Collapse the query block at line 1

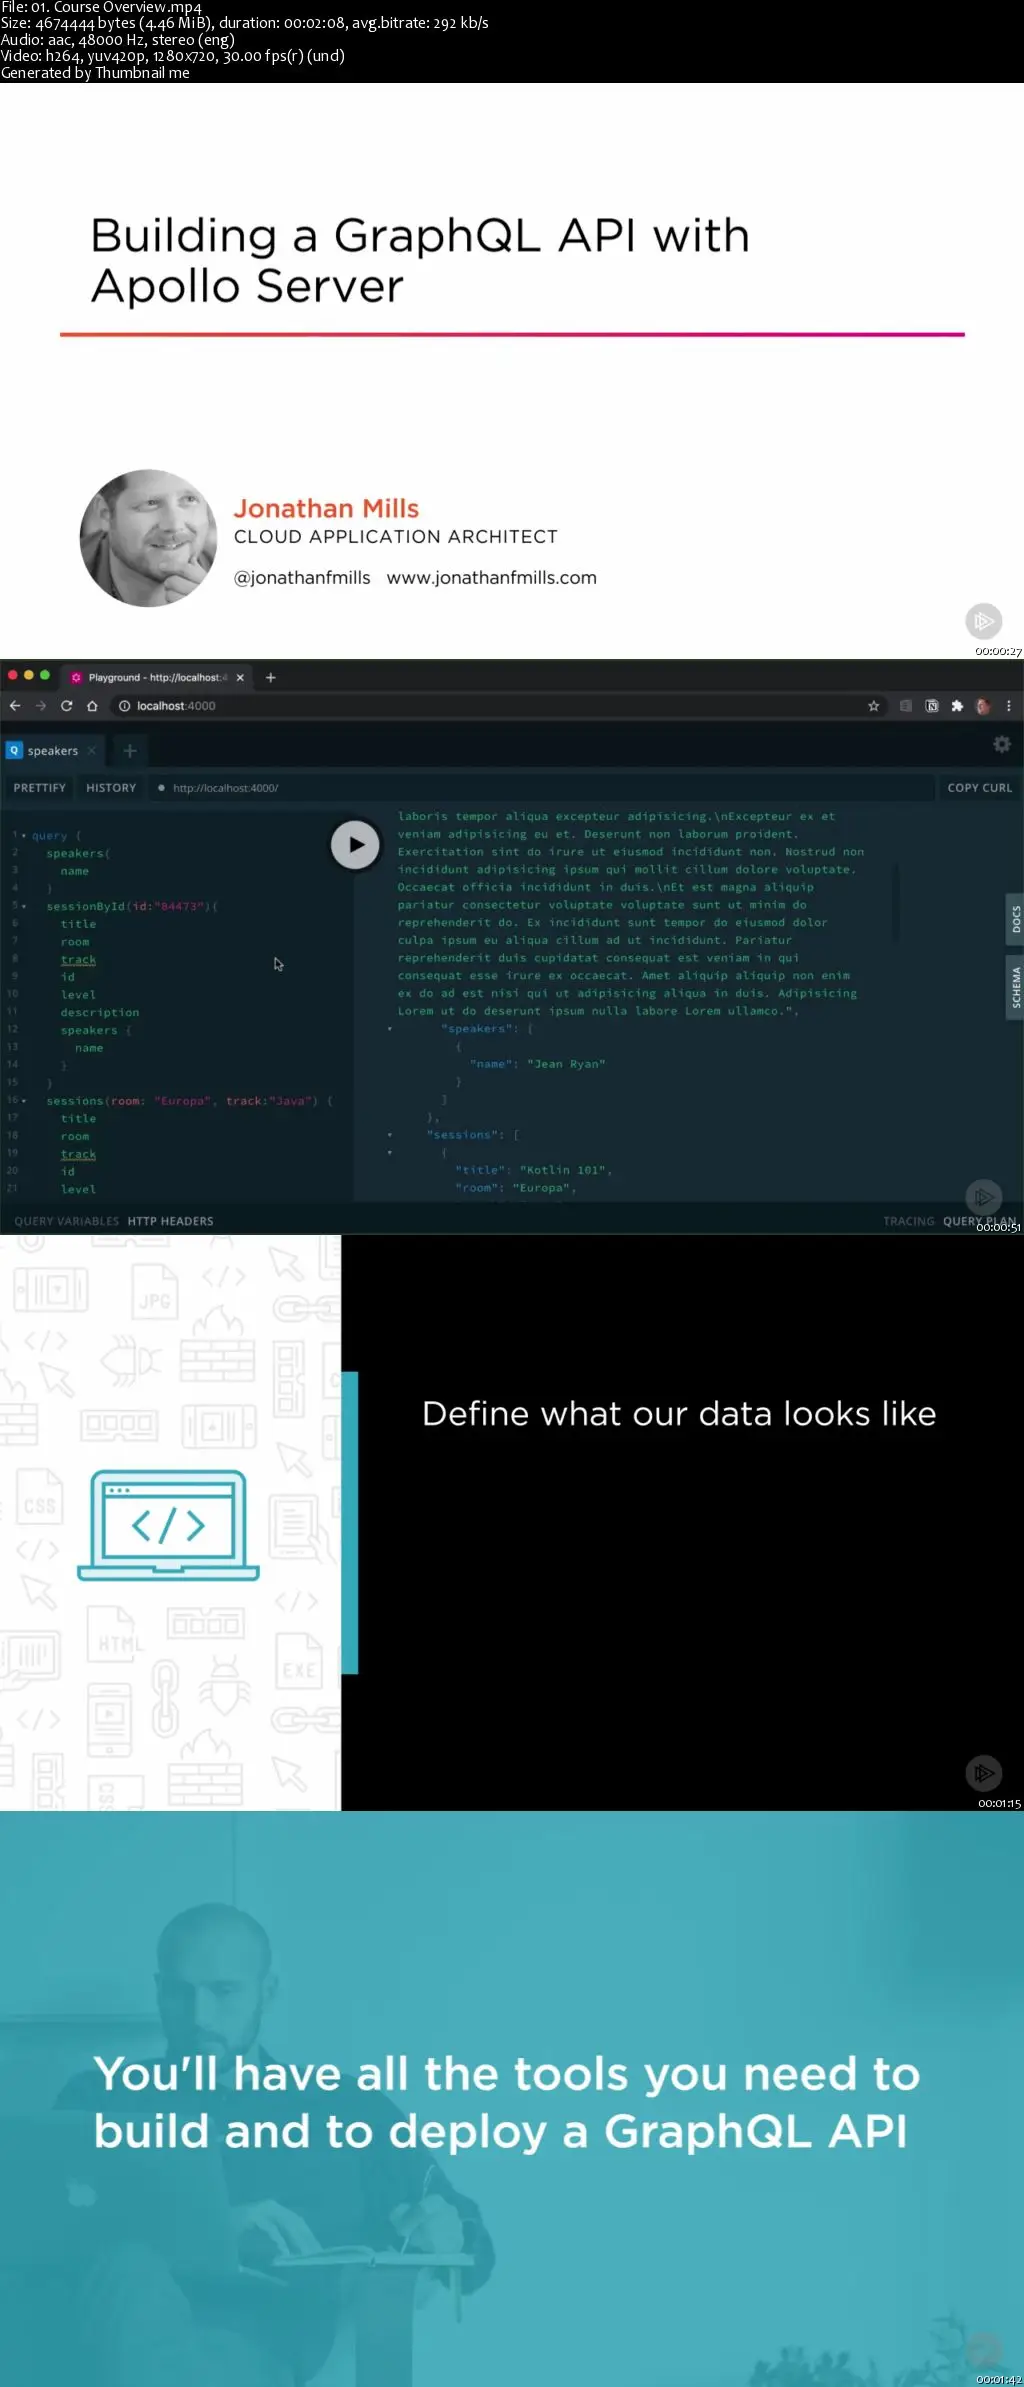[x=24, y=836]
